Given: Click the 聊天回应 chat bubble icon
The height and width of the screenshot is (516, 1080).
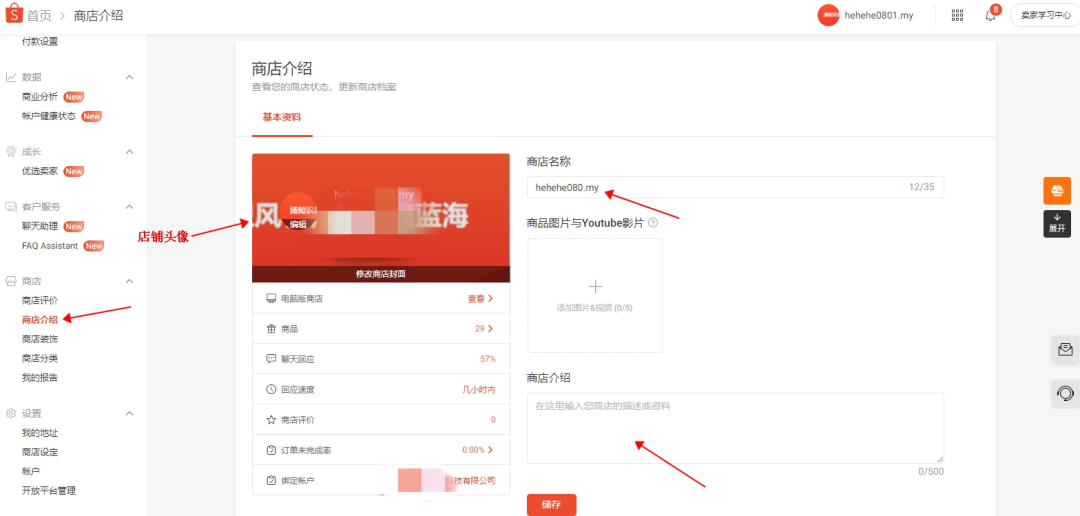Looking at the screenshot, I should click(271, 359).
